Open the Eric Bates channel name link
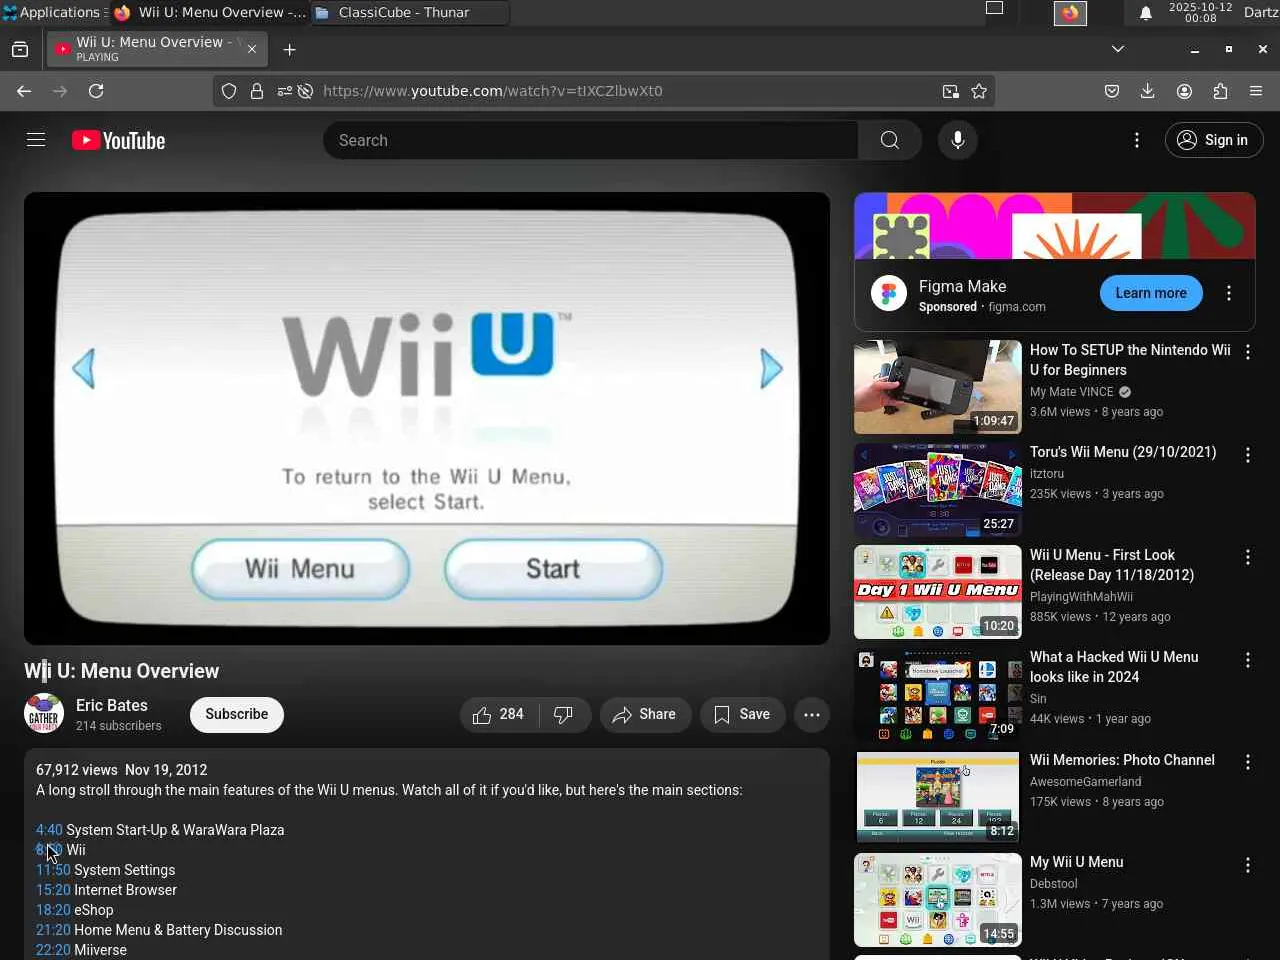 [112, 705]
